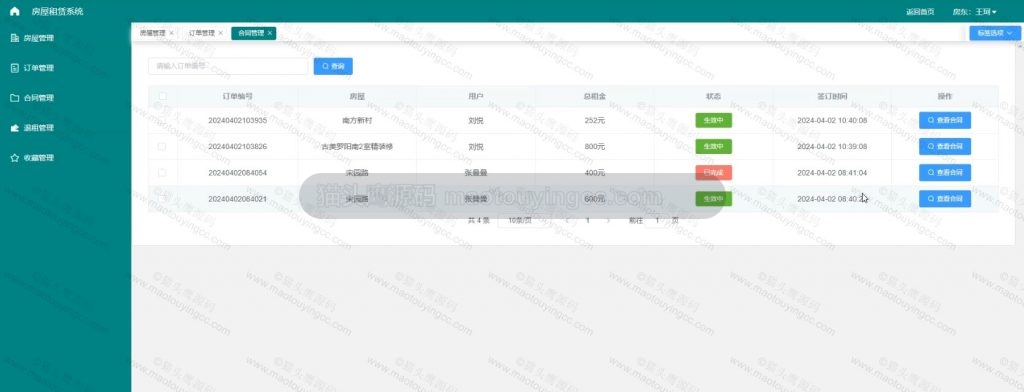Click the 生效中 tag in the 800元 row
This screenshot has height=392, width=1024.
click(x=713, y=146)
